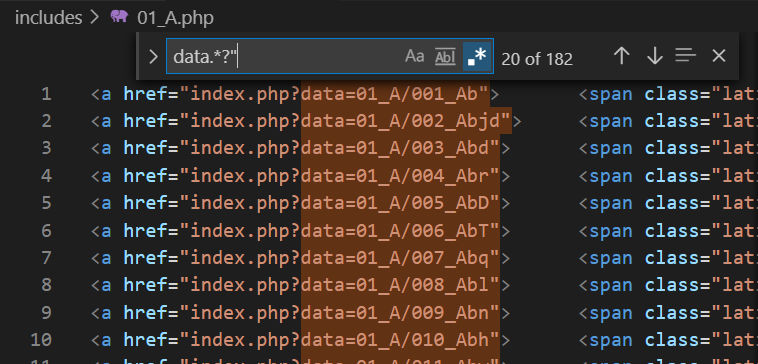Toggle Match Case option in find bar
758x364 pixels.
tap(414, 57)
